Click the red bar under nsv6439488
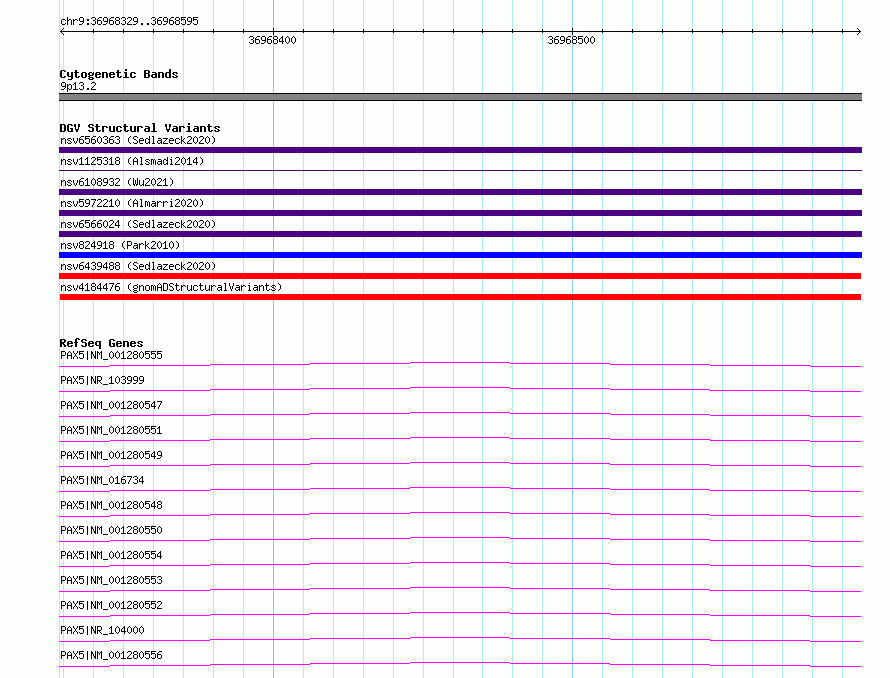The image size is (890, 678). [460, 276]
